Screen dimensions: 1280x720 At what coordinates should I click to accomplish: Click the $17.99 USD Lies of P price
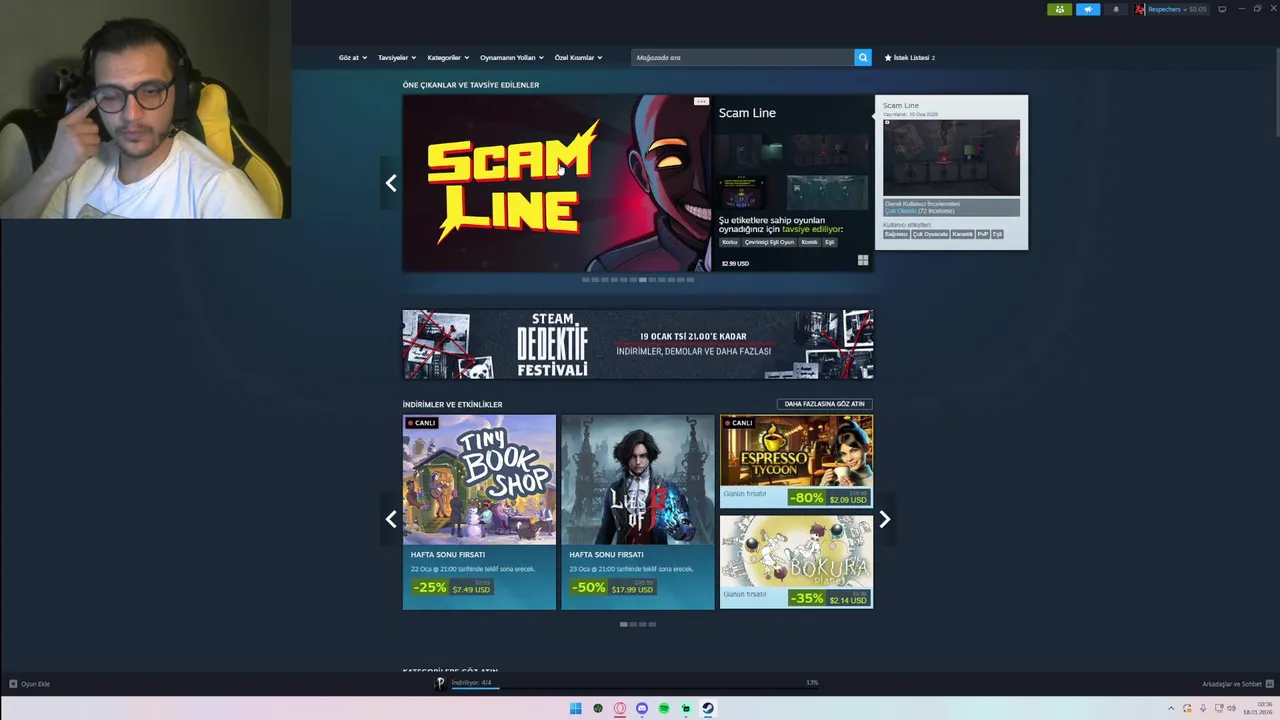pyautogui.click(x=633, y=589)
